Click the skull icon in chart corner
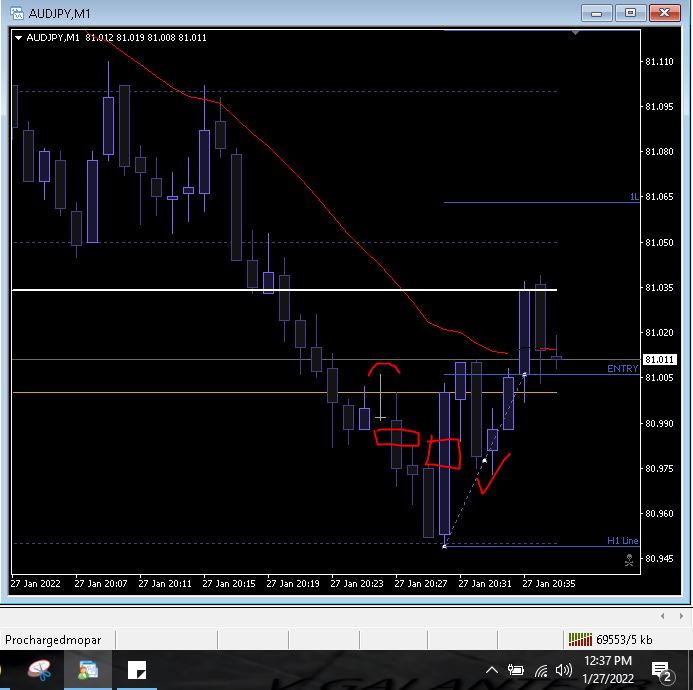Screen dimensions: 693x690 tap(629, 560)
